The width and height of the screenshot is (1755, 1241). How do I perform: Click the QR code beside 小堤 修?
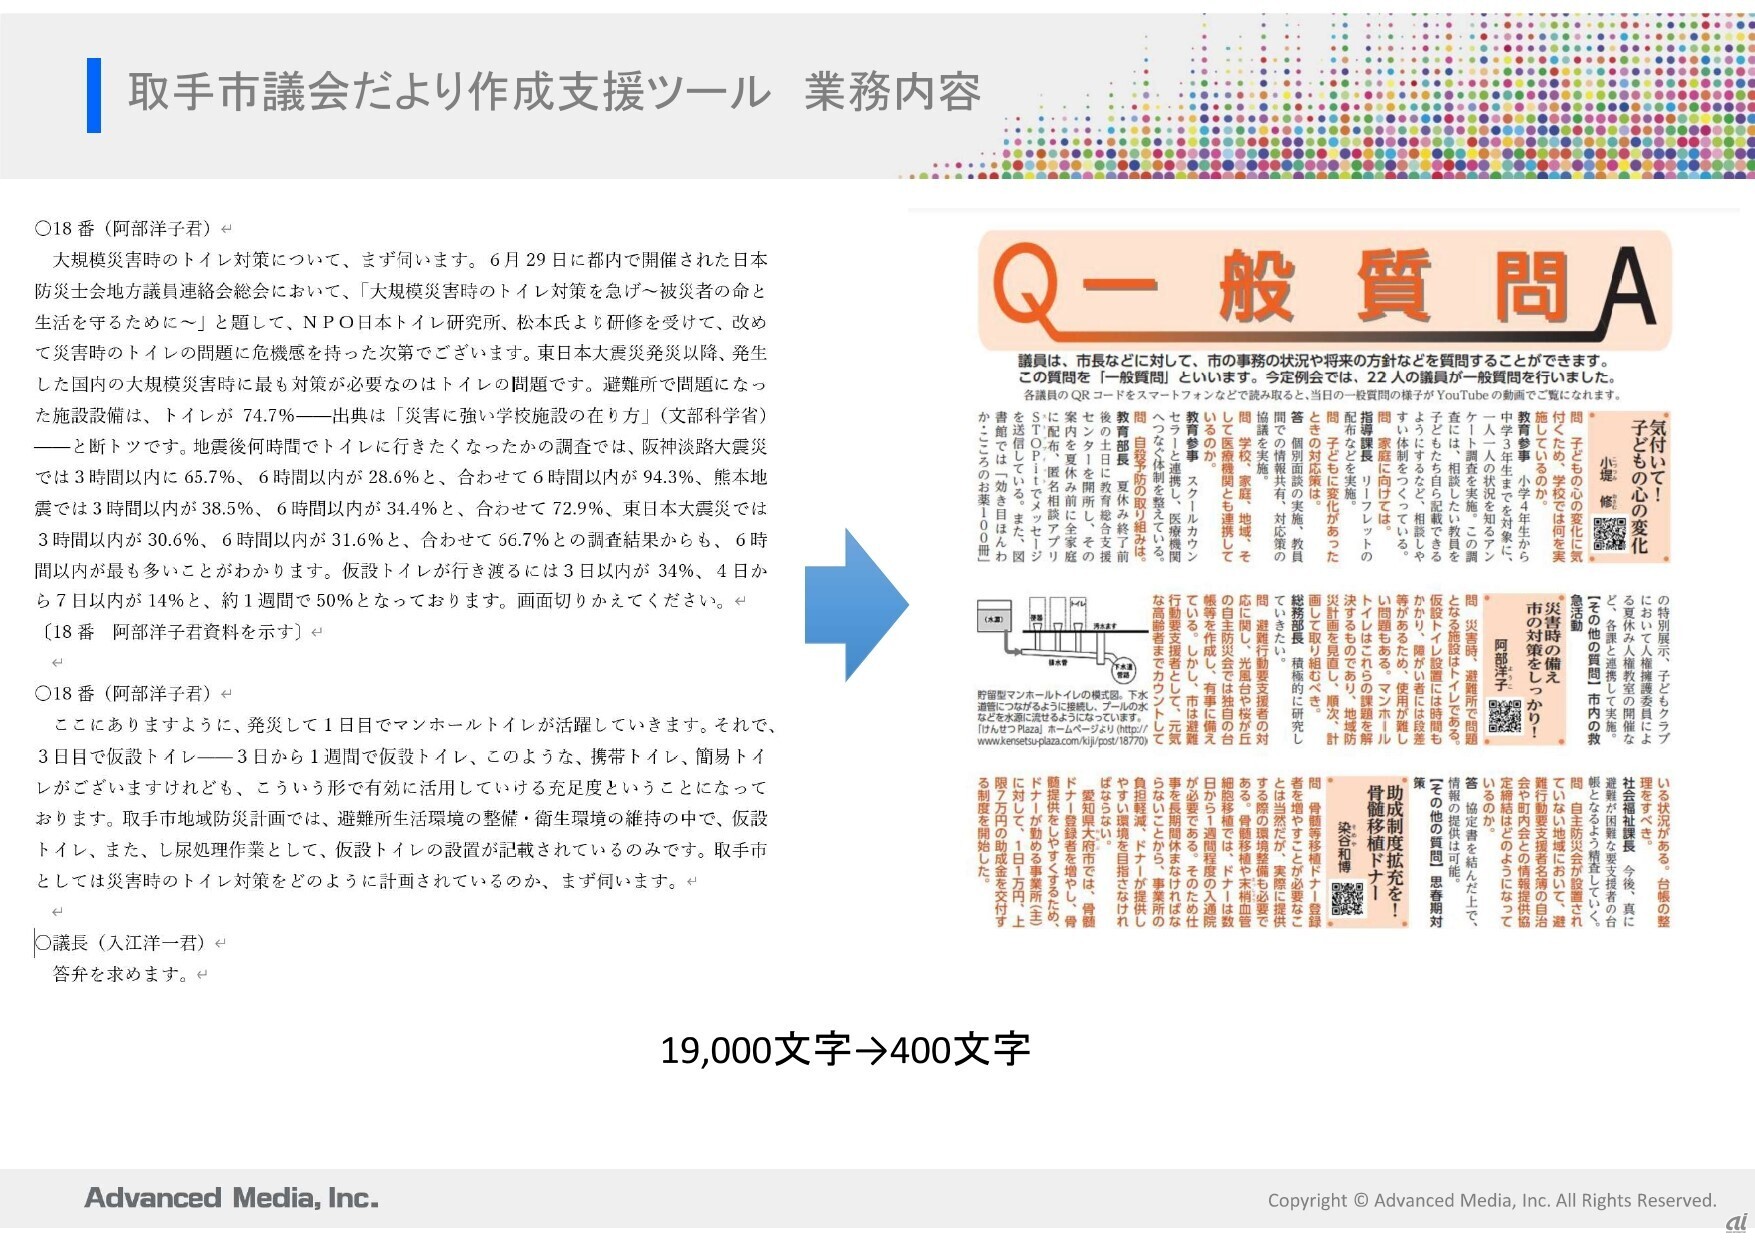1609,533
